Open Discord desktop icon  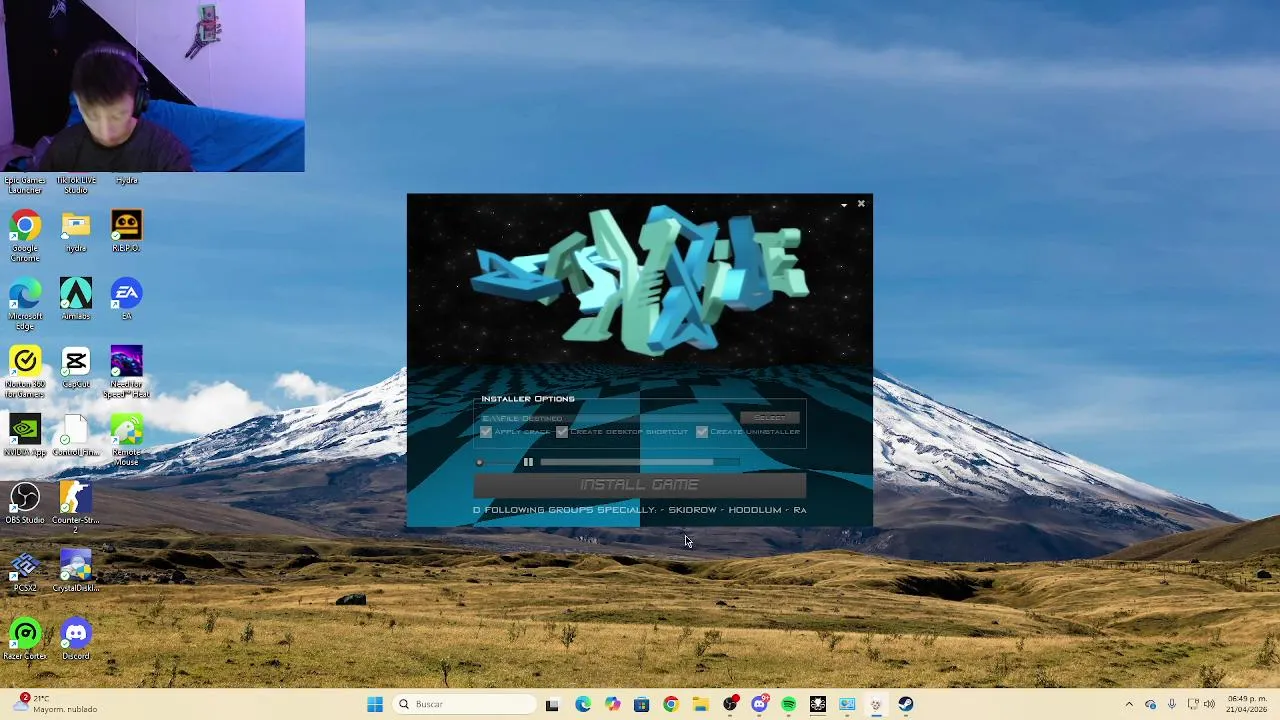[76, 639]
